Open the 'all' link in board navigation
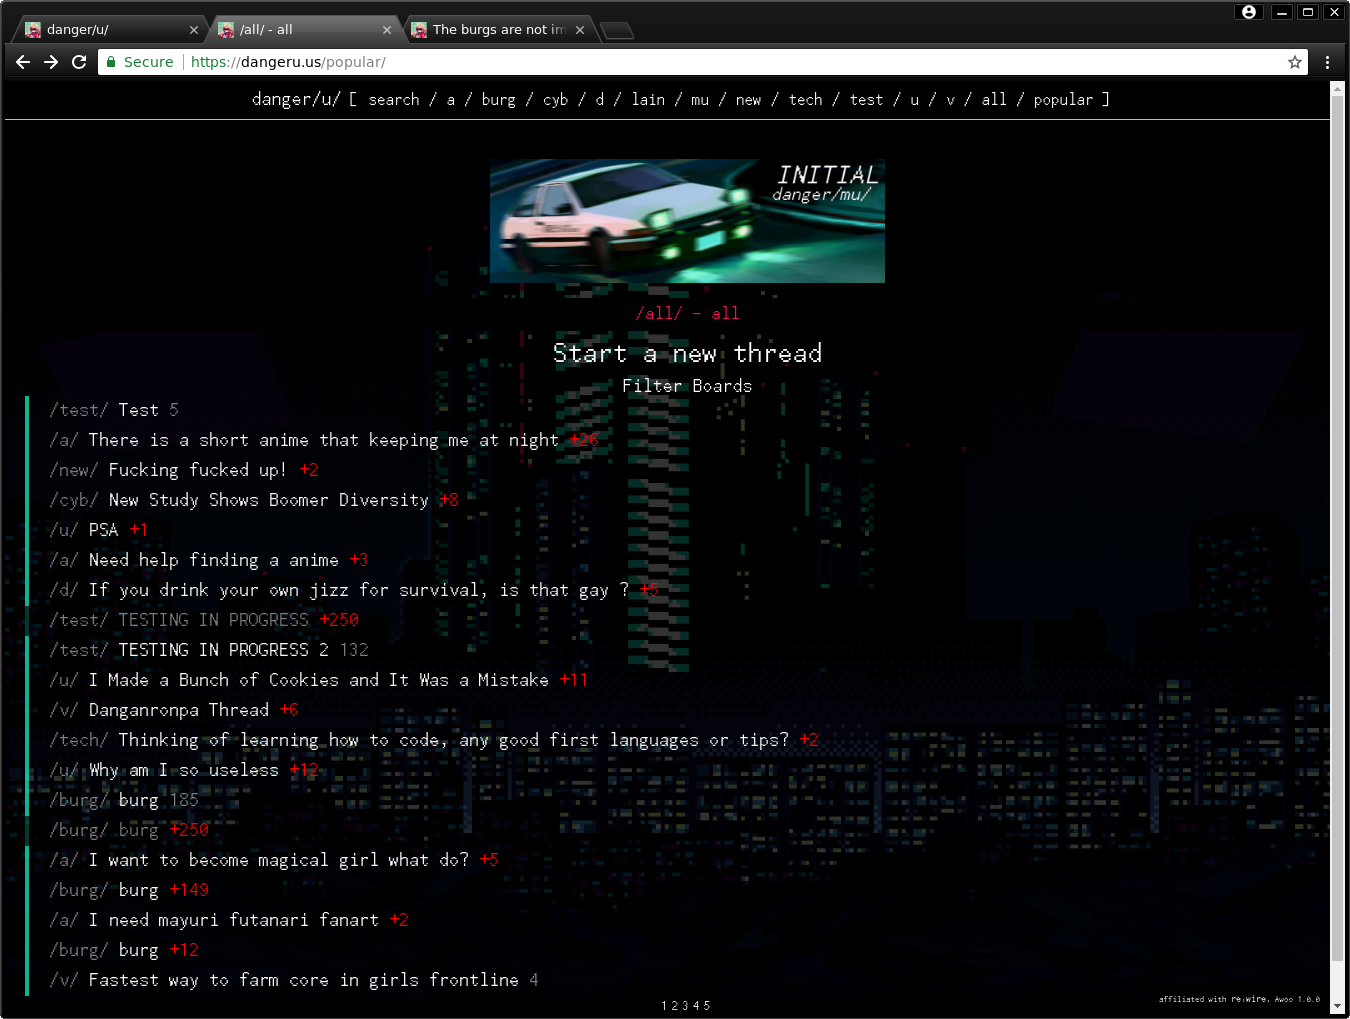 (994, 99)
